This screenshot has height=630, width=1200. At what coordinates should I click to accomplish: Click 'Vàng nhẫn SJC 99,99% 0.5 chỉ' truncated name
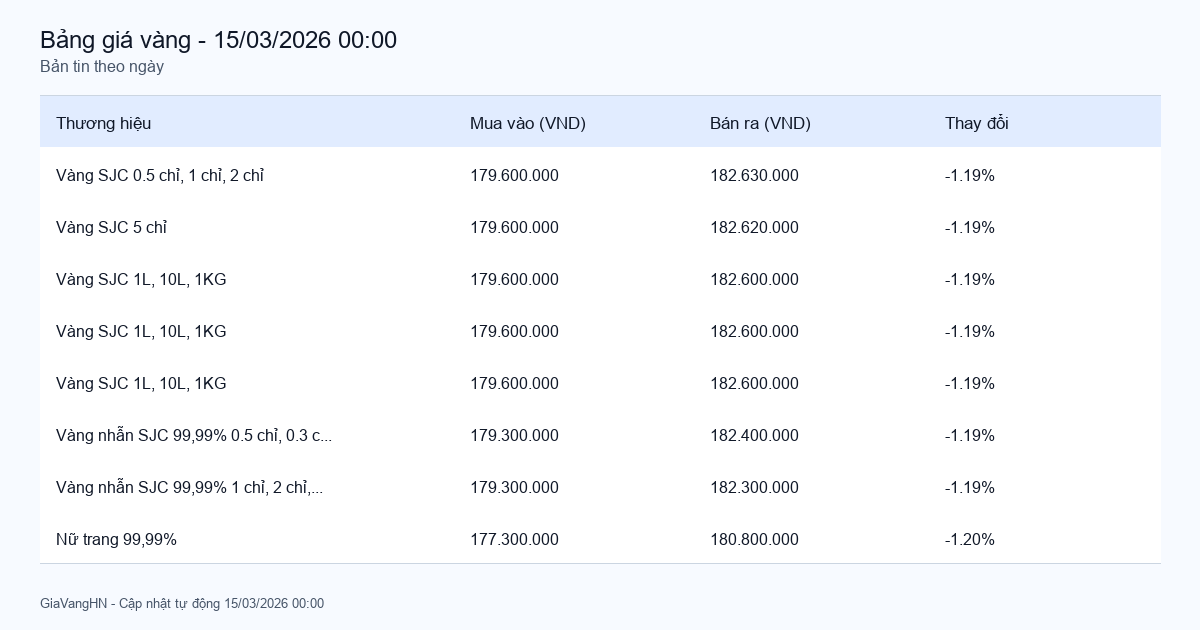pyautogui.click(x=194, y=436)
